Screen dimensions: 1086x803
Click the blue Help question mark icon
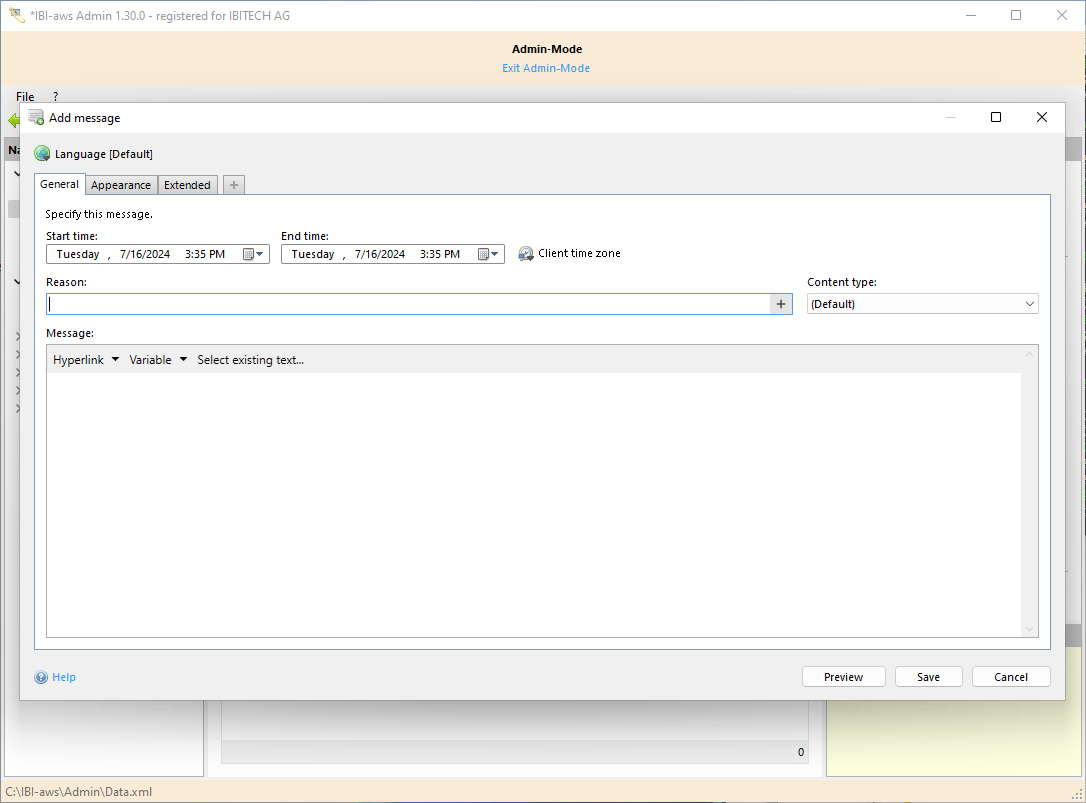tap(41, 677)
